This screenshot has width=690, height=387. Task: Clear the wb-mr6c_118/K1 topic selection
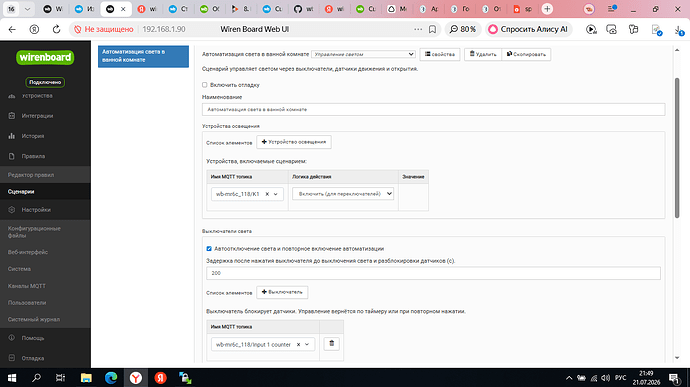point(267,194)
